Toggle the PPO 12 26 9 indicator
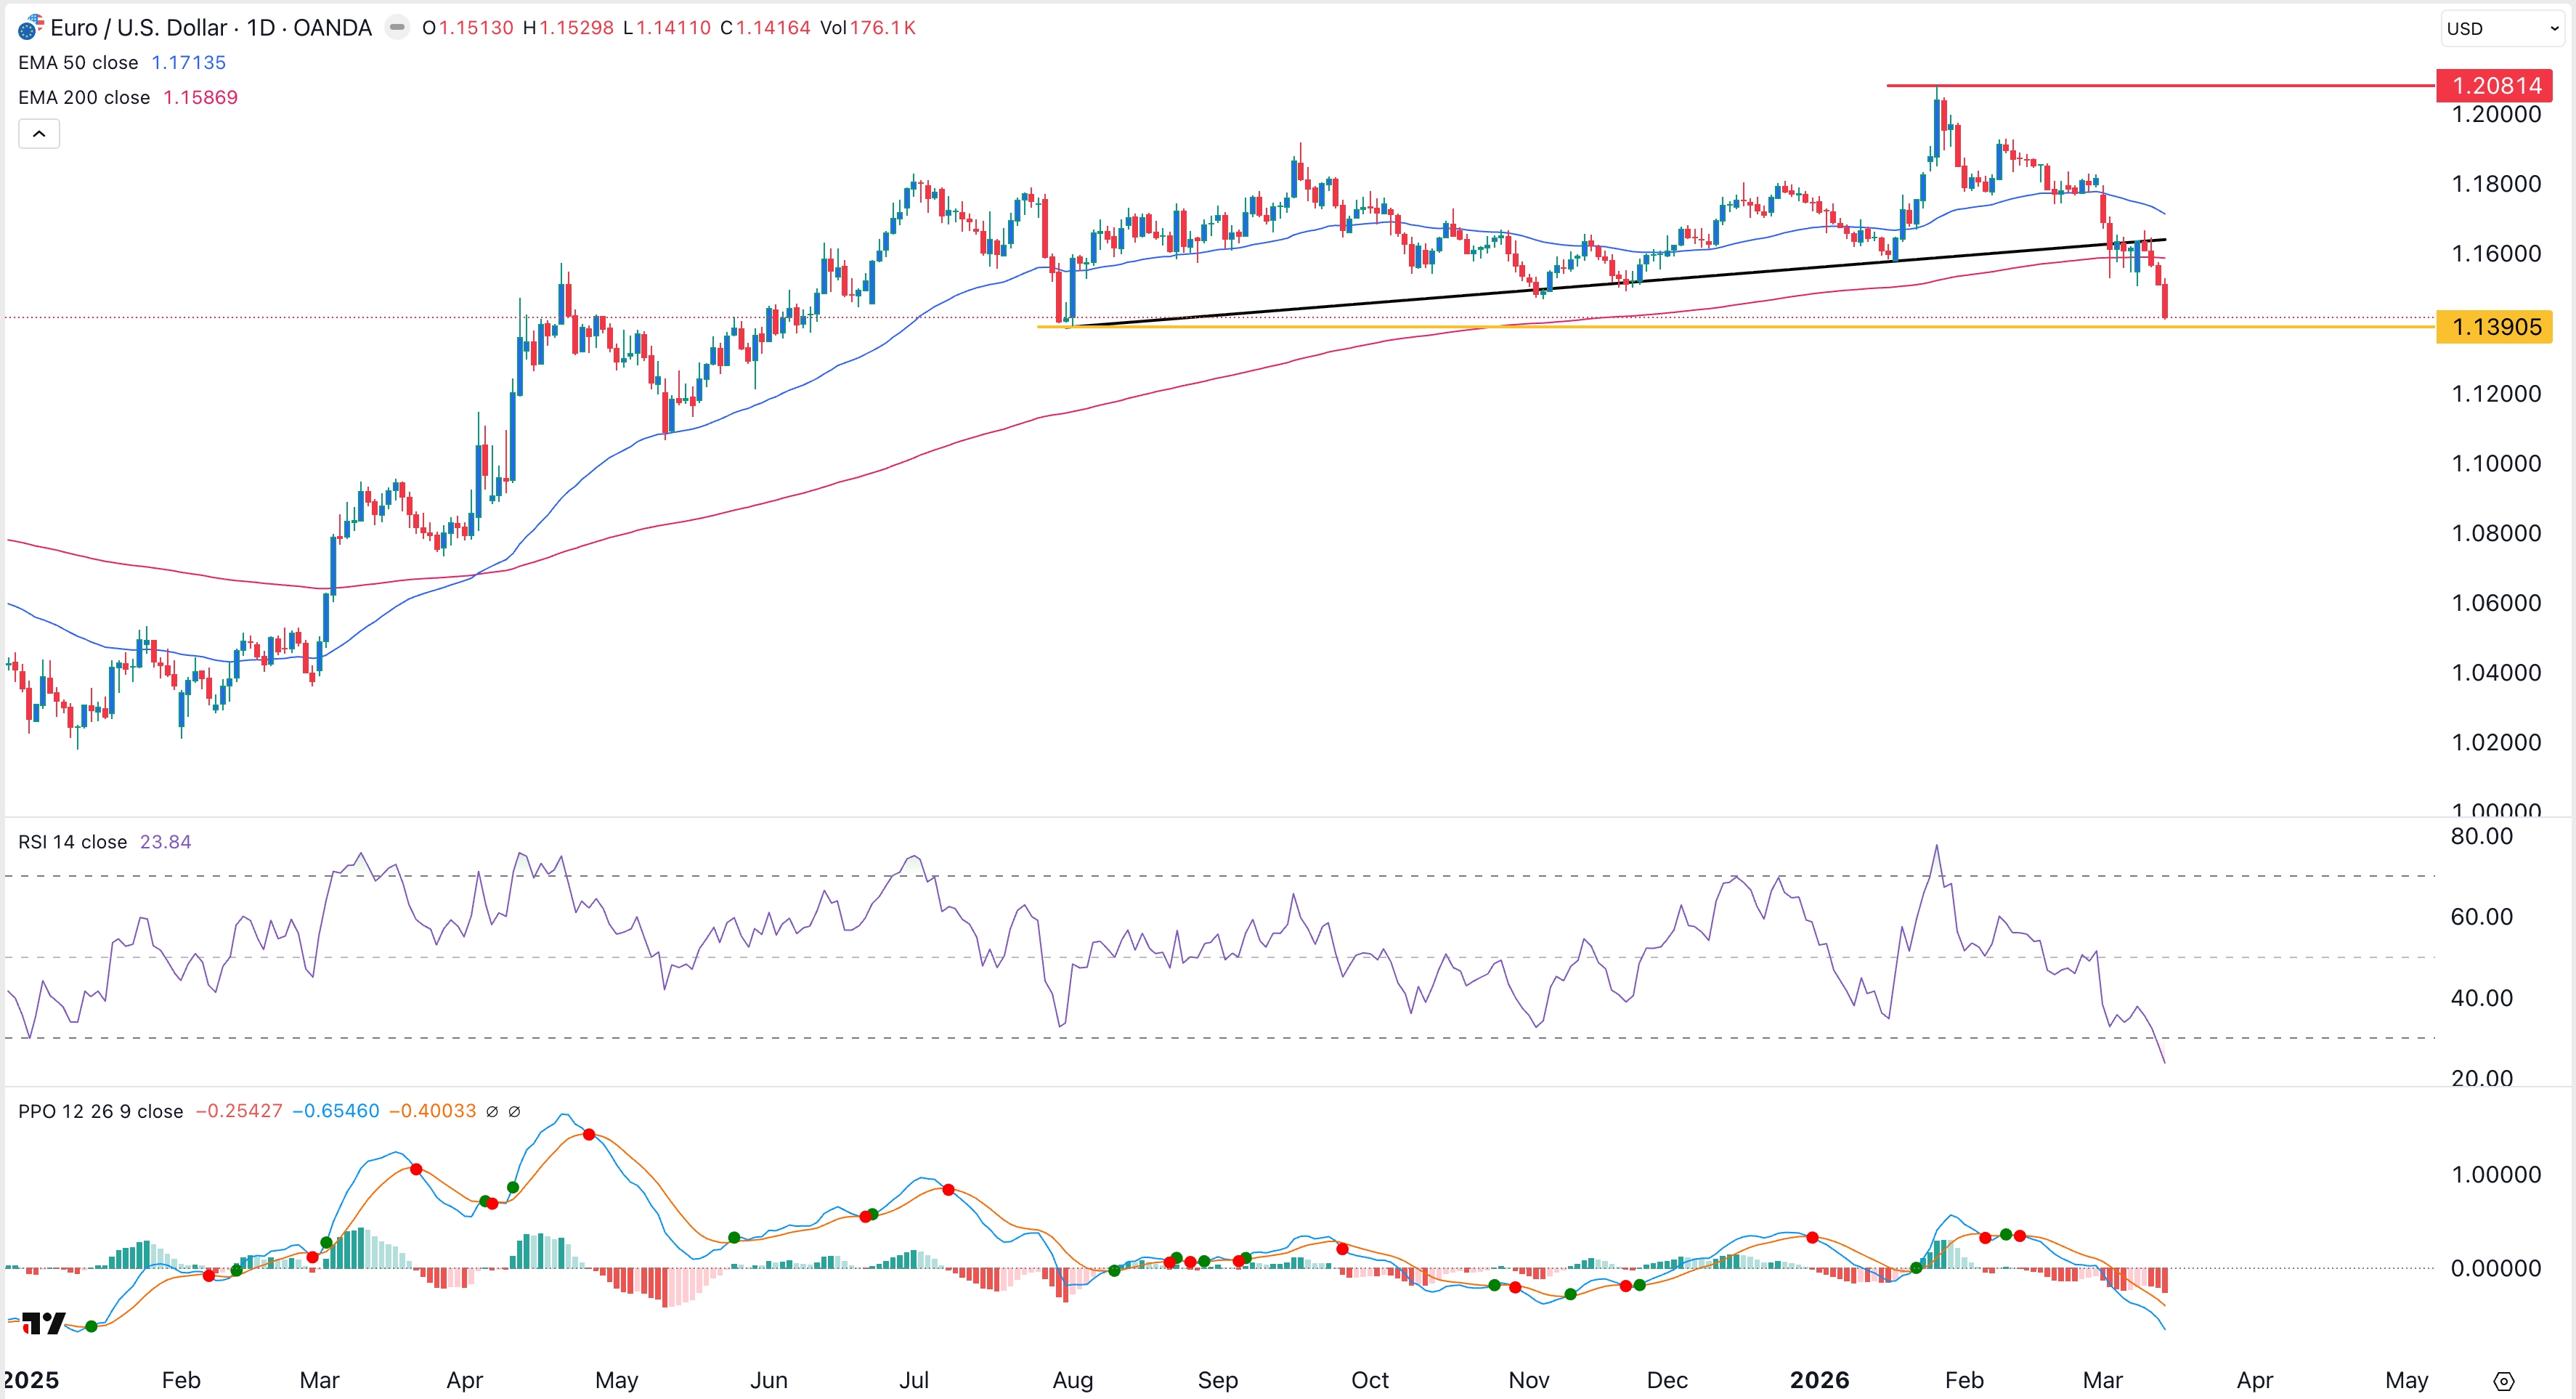Image resolution: width=2576 pixels, height=1399 pixels. coord(100,1111)
